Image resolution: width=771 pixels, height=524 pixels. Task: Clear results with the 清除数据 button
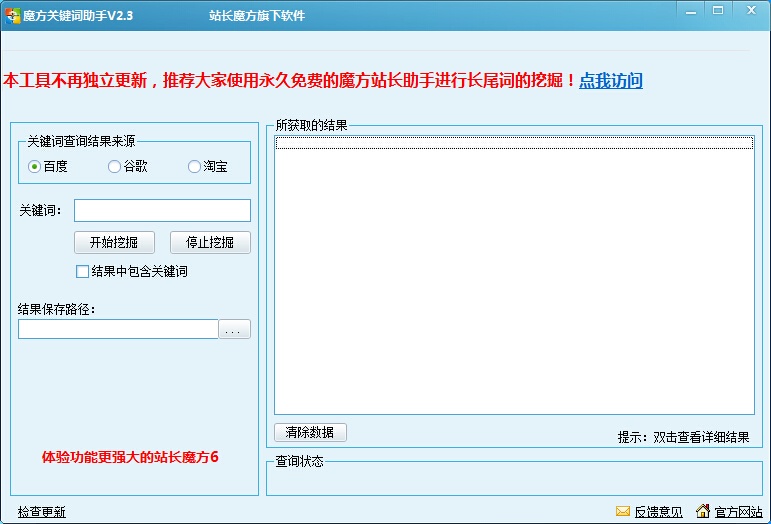[x=310, y=433]
